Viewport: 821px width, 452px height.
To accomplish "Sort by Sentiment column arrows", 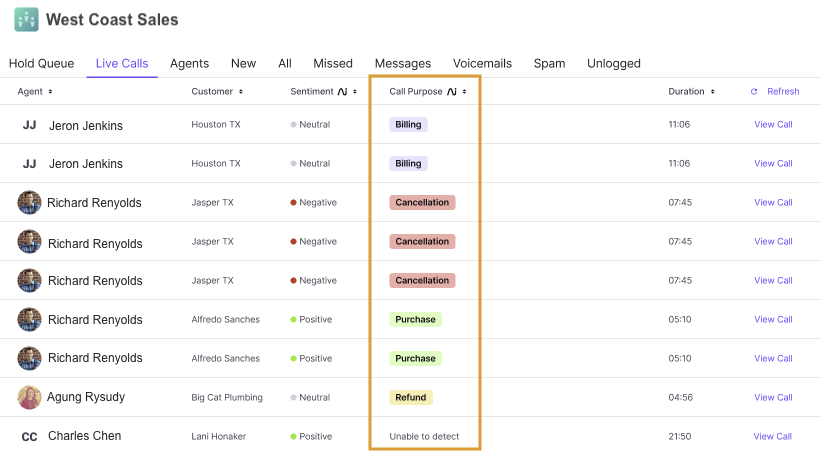I will click(x=355, y=92).
